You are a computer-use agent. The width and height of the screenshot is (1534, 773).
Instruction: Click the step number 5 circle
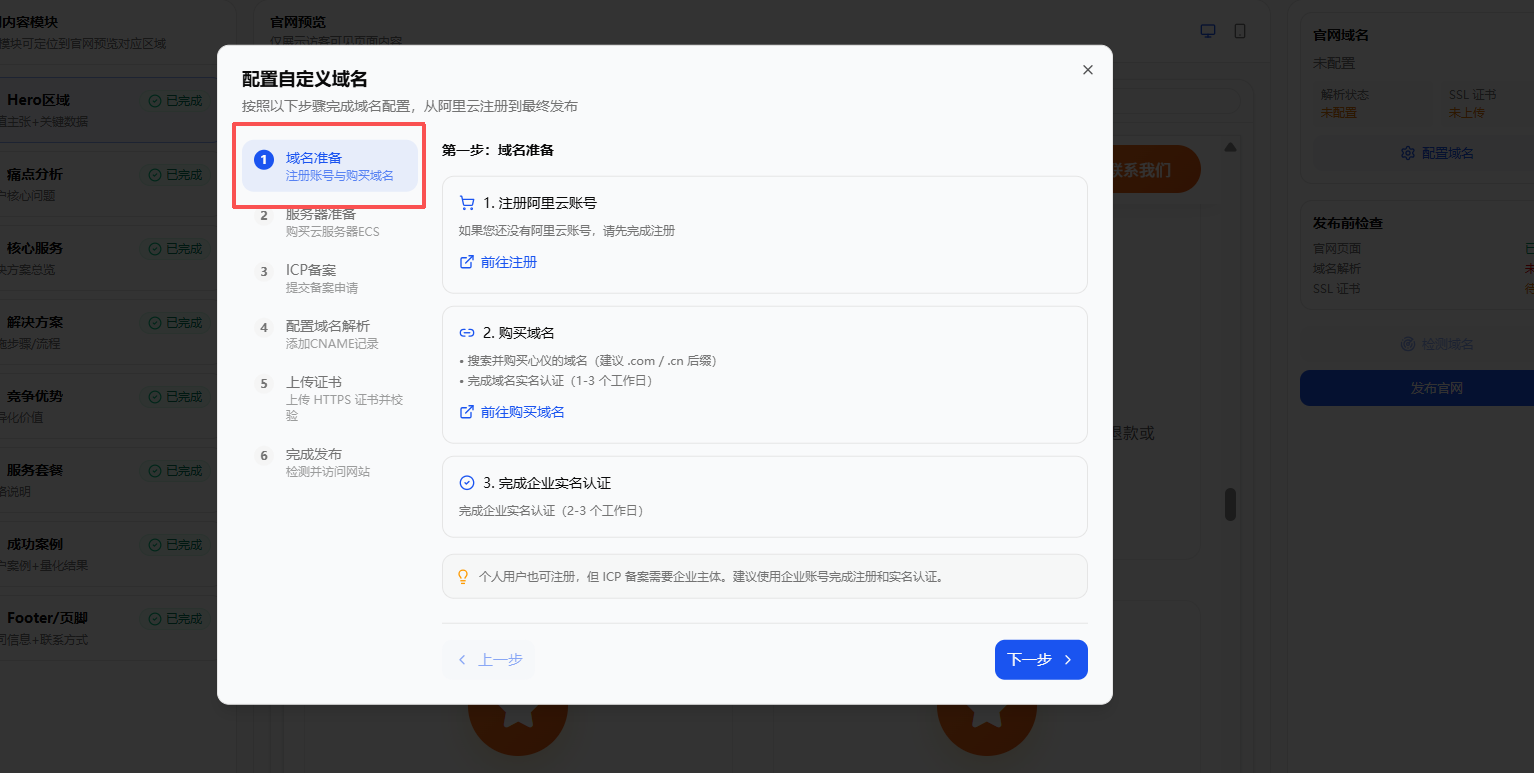click(x=264, y=384)
